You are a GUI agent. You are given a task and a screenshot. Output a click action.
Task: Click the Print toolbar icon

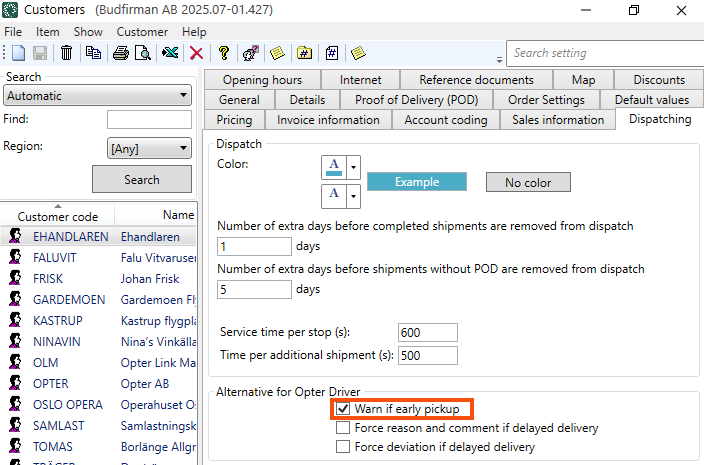(121, 53)
